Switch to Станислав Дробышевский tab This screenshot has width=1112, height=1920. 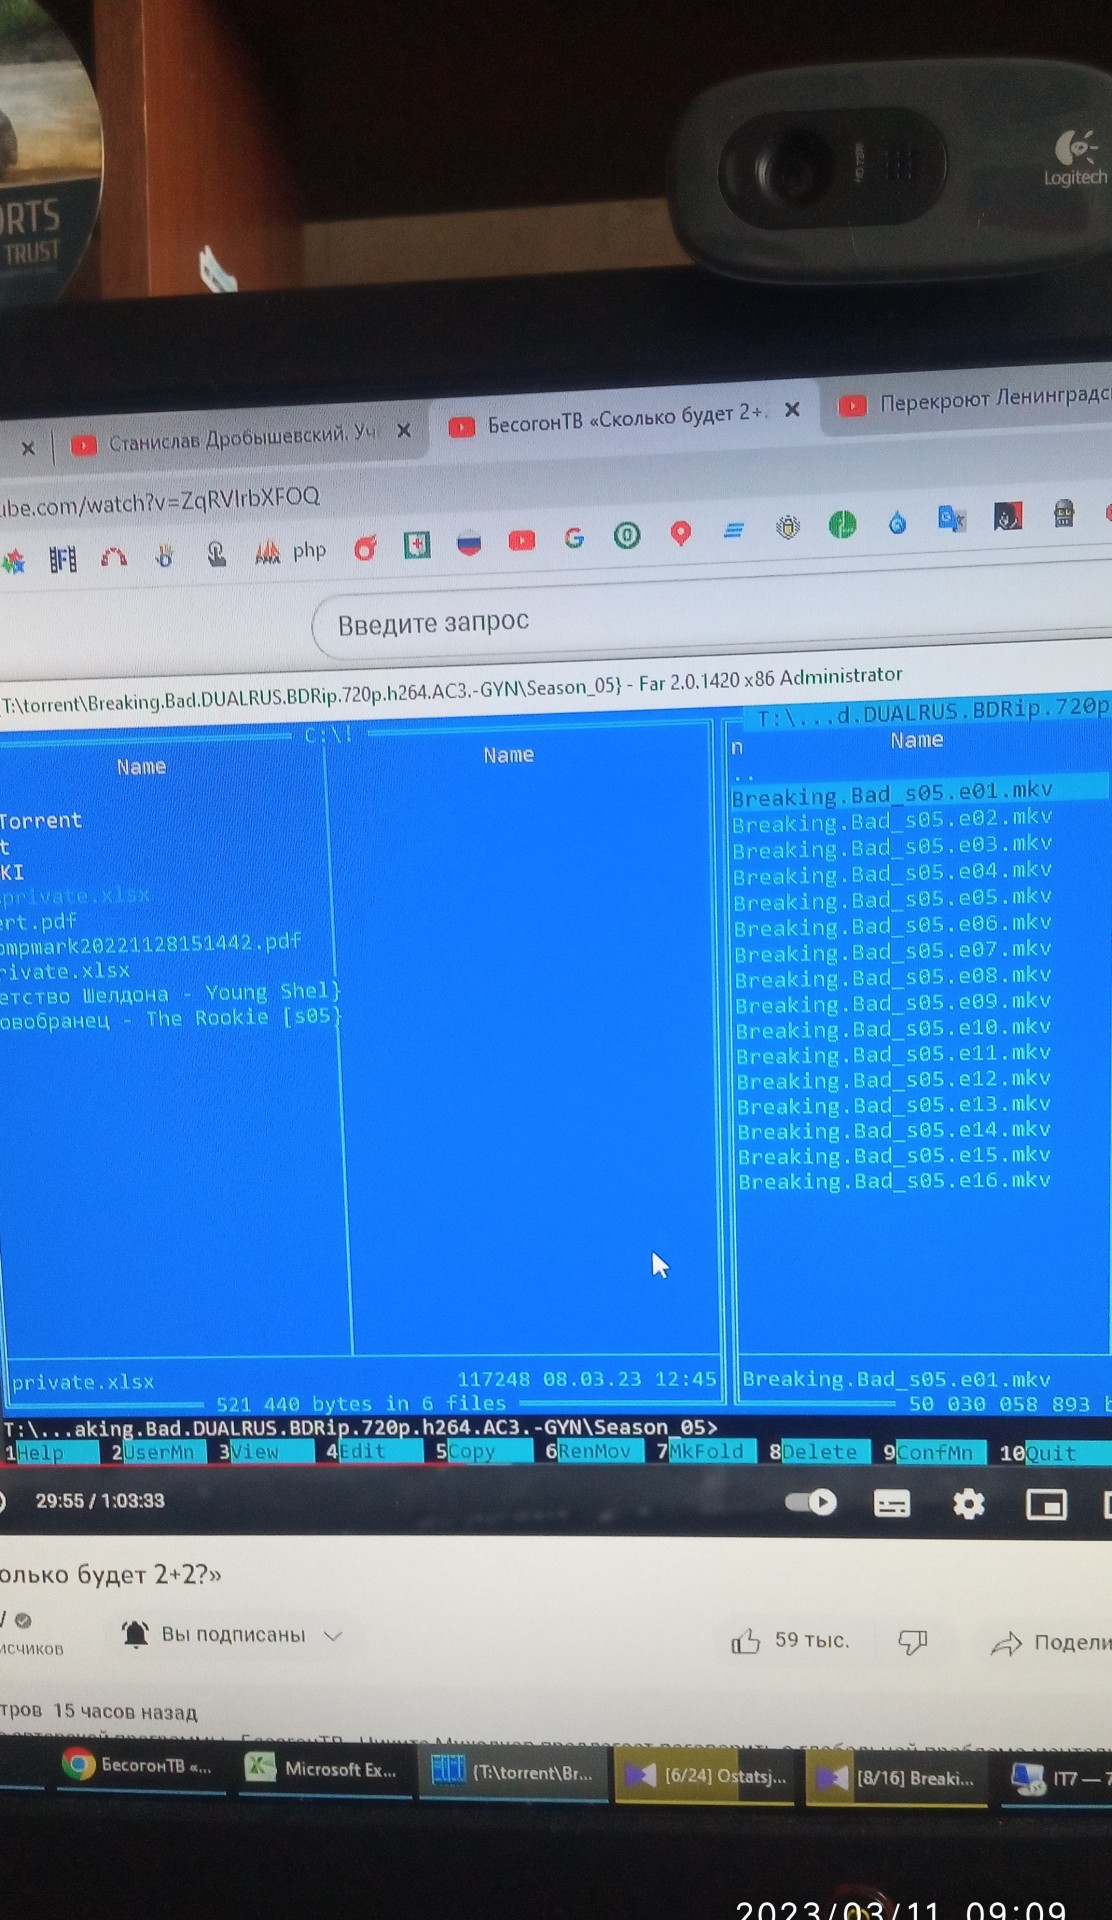(x=238, y=439)
